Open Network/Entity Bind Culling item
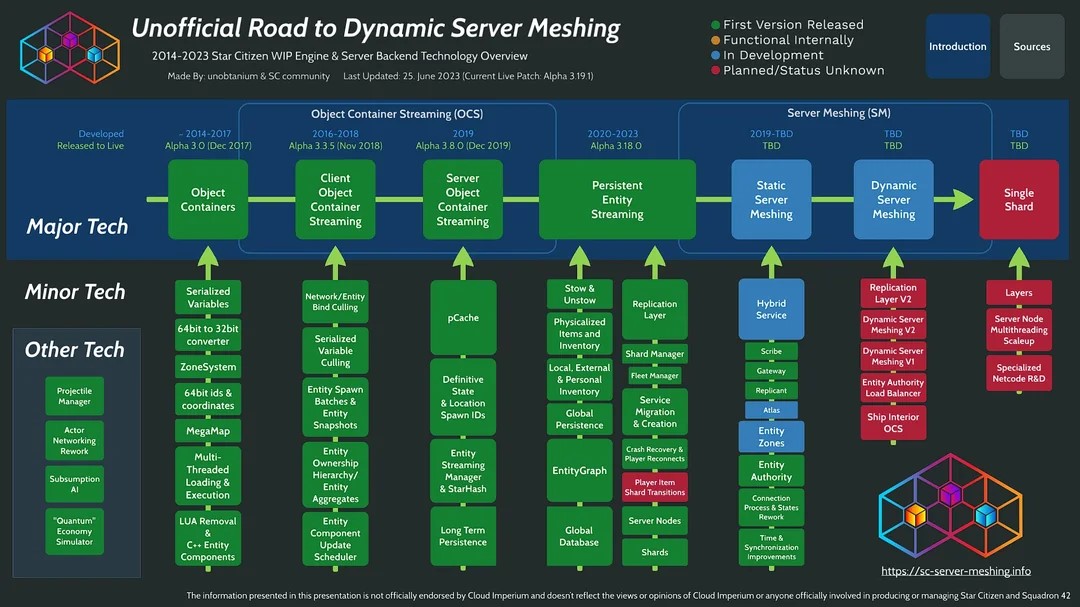1080x607 pixels. [x=335, y=302]
